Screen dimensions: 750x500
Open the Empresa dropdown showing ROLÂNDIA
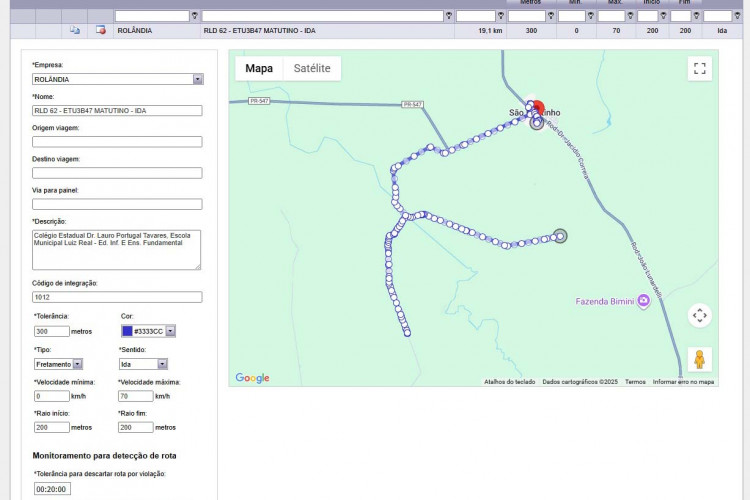[117, 79]
